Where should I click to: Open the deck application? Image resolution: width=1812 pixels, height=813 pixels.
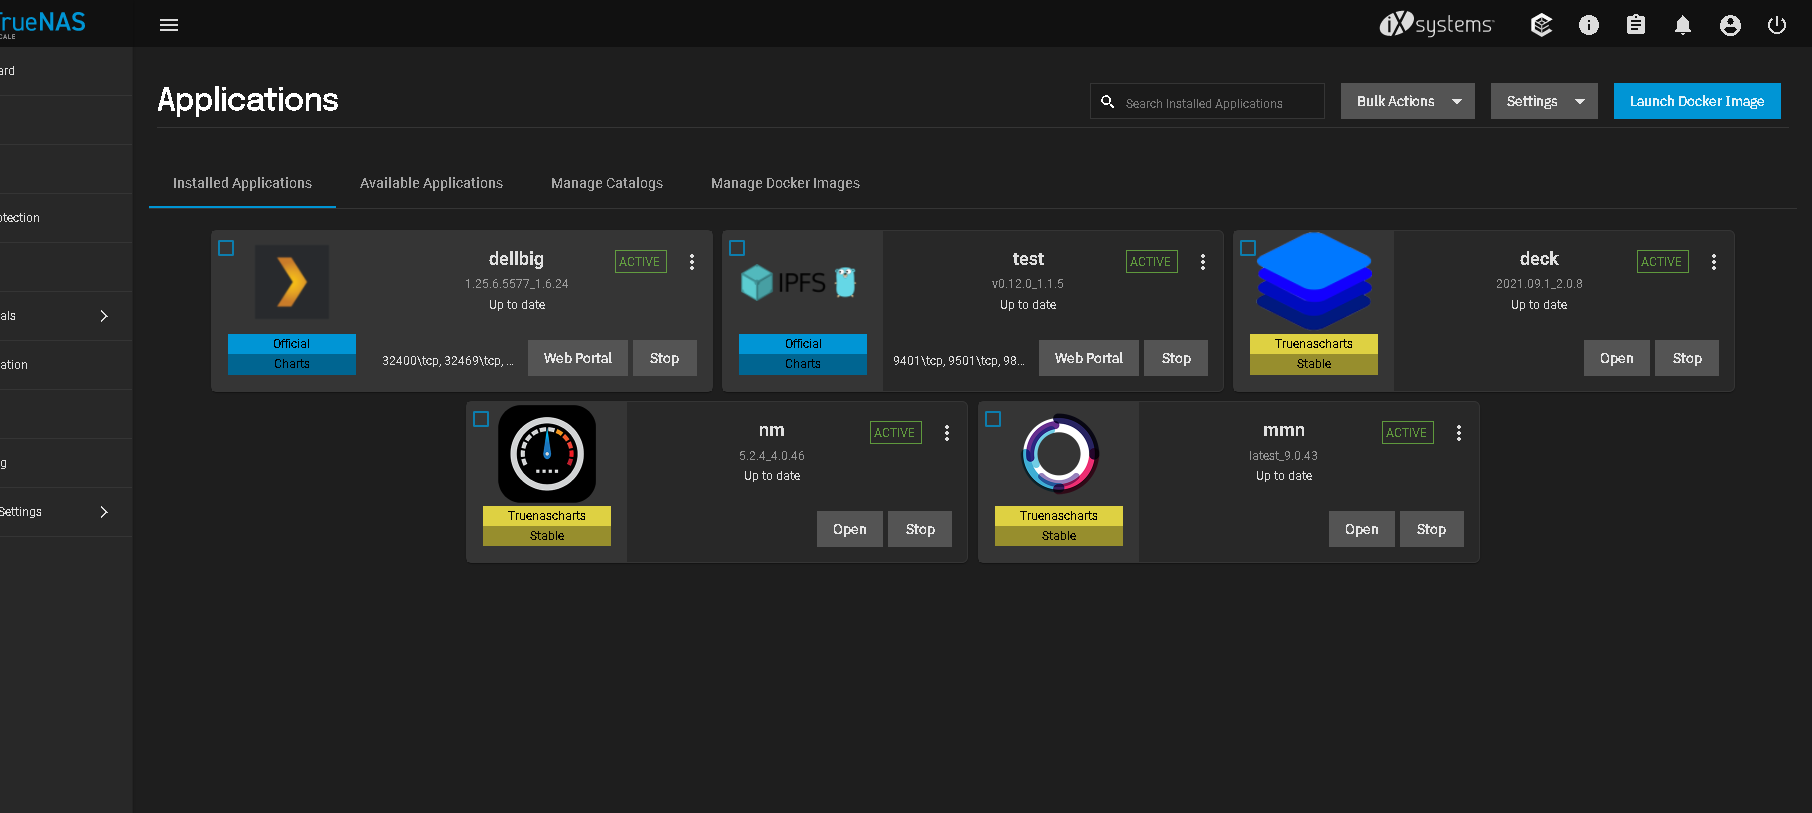click(x=1617, y=358)
